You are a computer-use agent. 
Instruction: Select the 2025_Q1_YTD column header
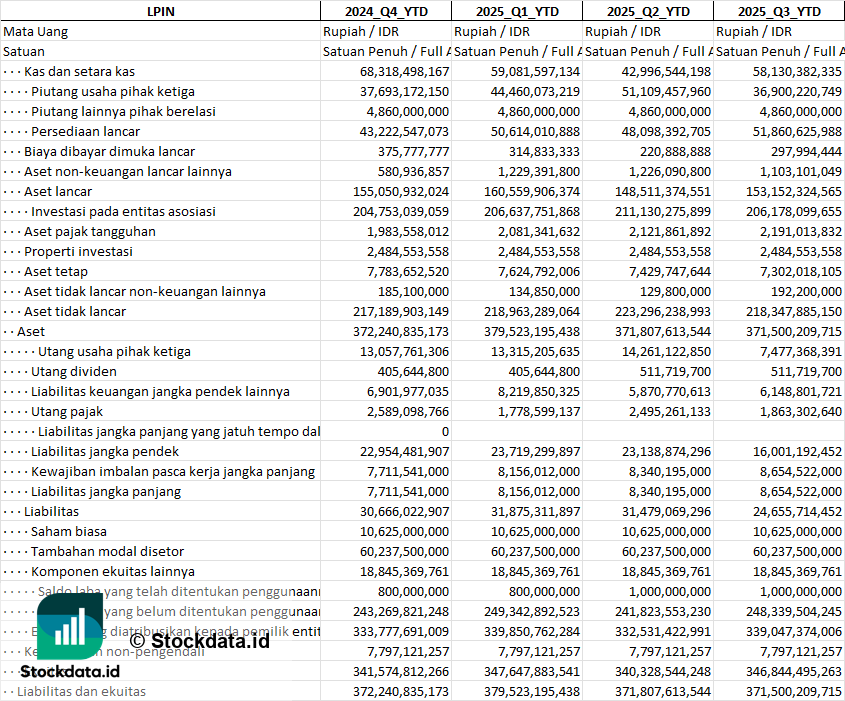tap(517, 11)
